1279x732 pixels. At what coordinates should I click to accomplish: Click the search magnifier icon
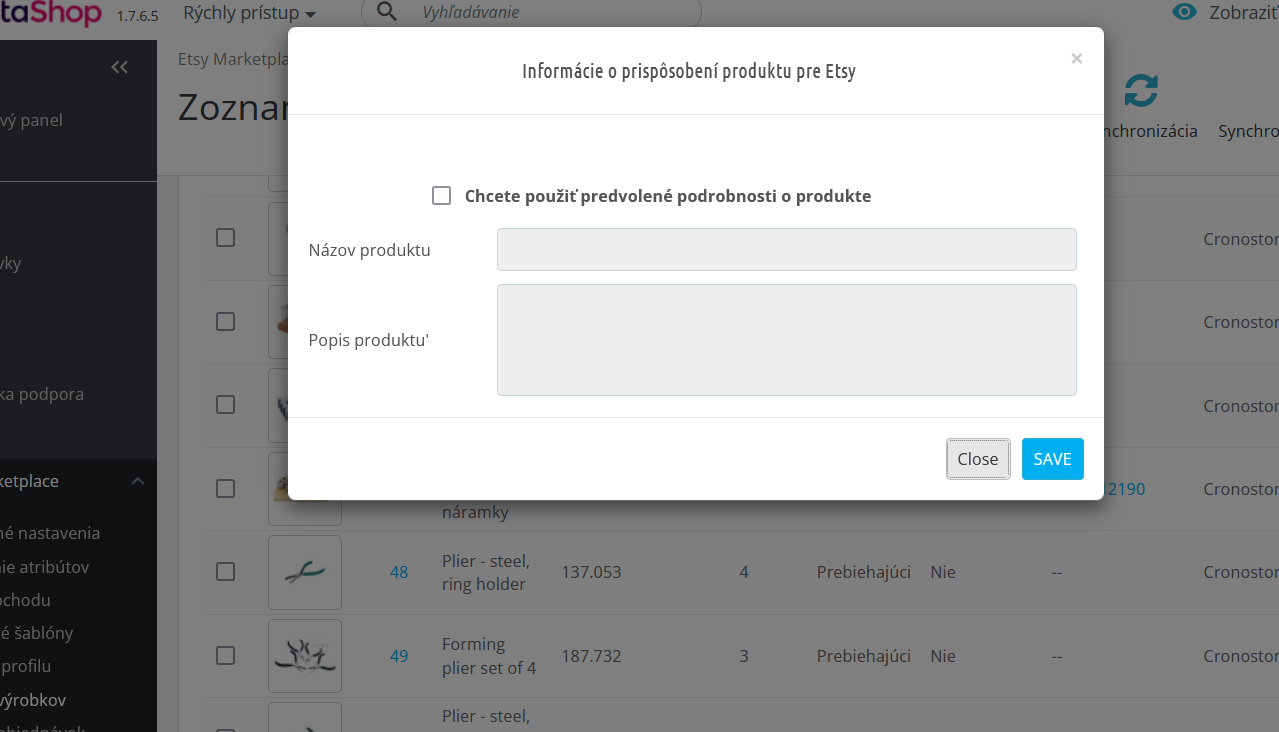tap(387, 13)
